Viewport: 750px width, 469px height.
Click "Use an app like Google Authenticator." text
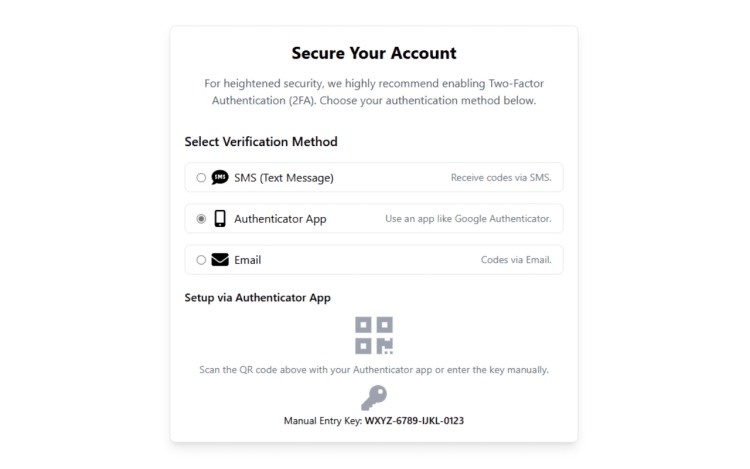point(468,218)
